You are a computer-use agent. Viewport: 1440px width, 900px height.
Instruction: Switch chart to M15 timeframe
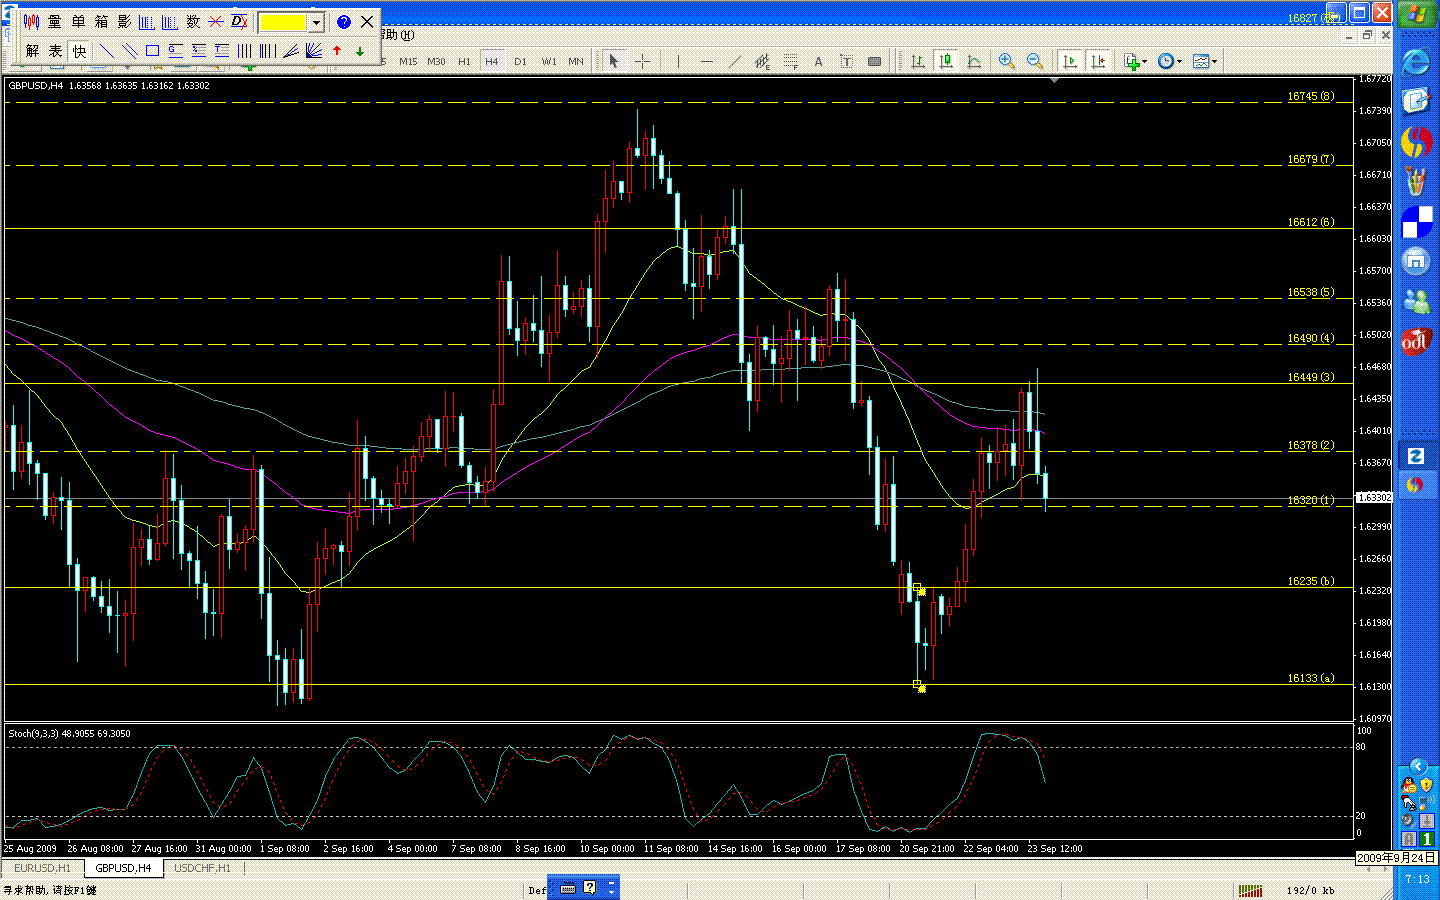point(408,61)
